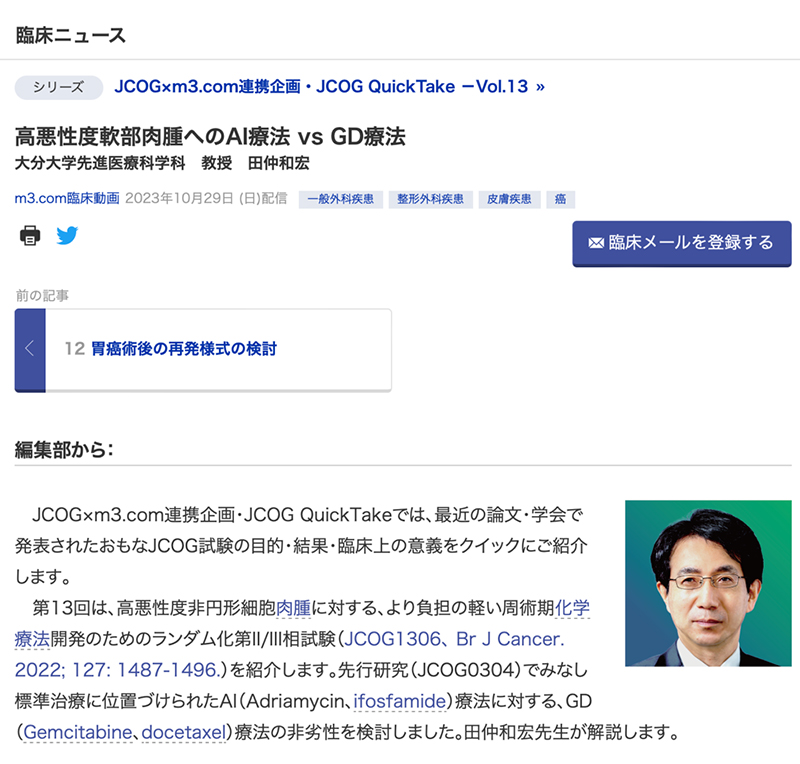This screenshot has height=764, width=800.
Task: Click the 肉腫 keyword link
Action: click(293, 608)
